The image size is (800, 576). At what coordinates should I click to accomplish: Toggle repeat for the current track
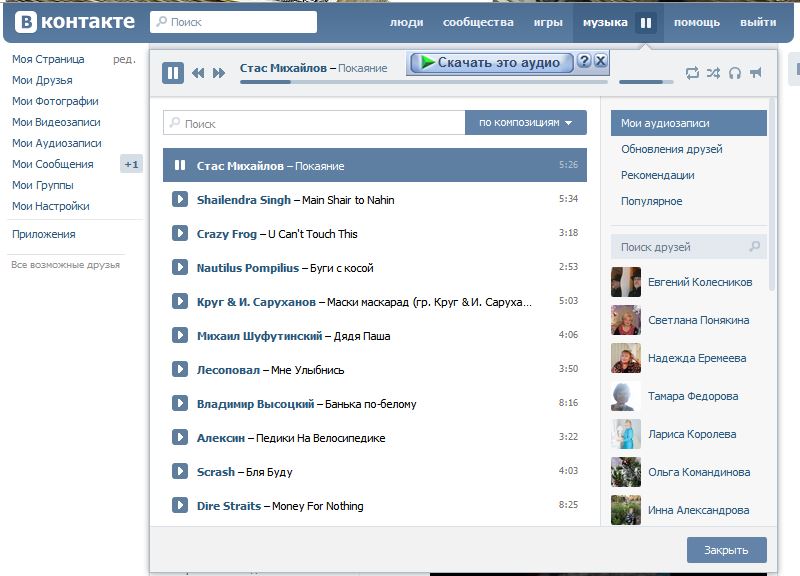pyautogui.click(x=692, y=73)
